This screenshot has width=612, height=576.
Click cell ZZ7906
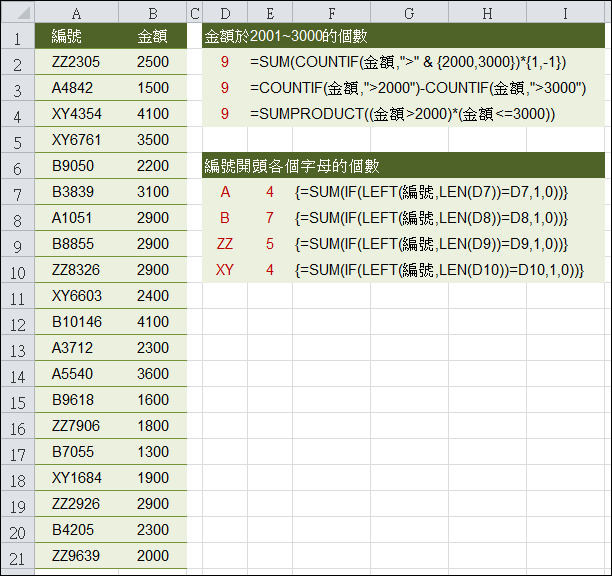click(x=76, y=426)
